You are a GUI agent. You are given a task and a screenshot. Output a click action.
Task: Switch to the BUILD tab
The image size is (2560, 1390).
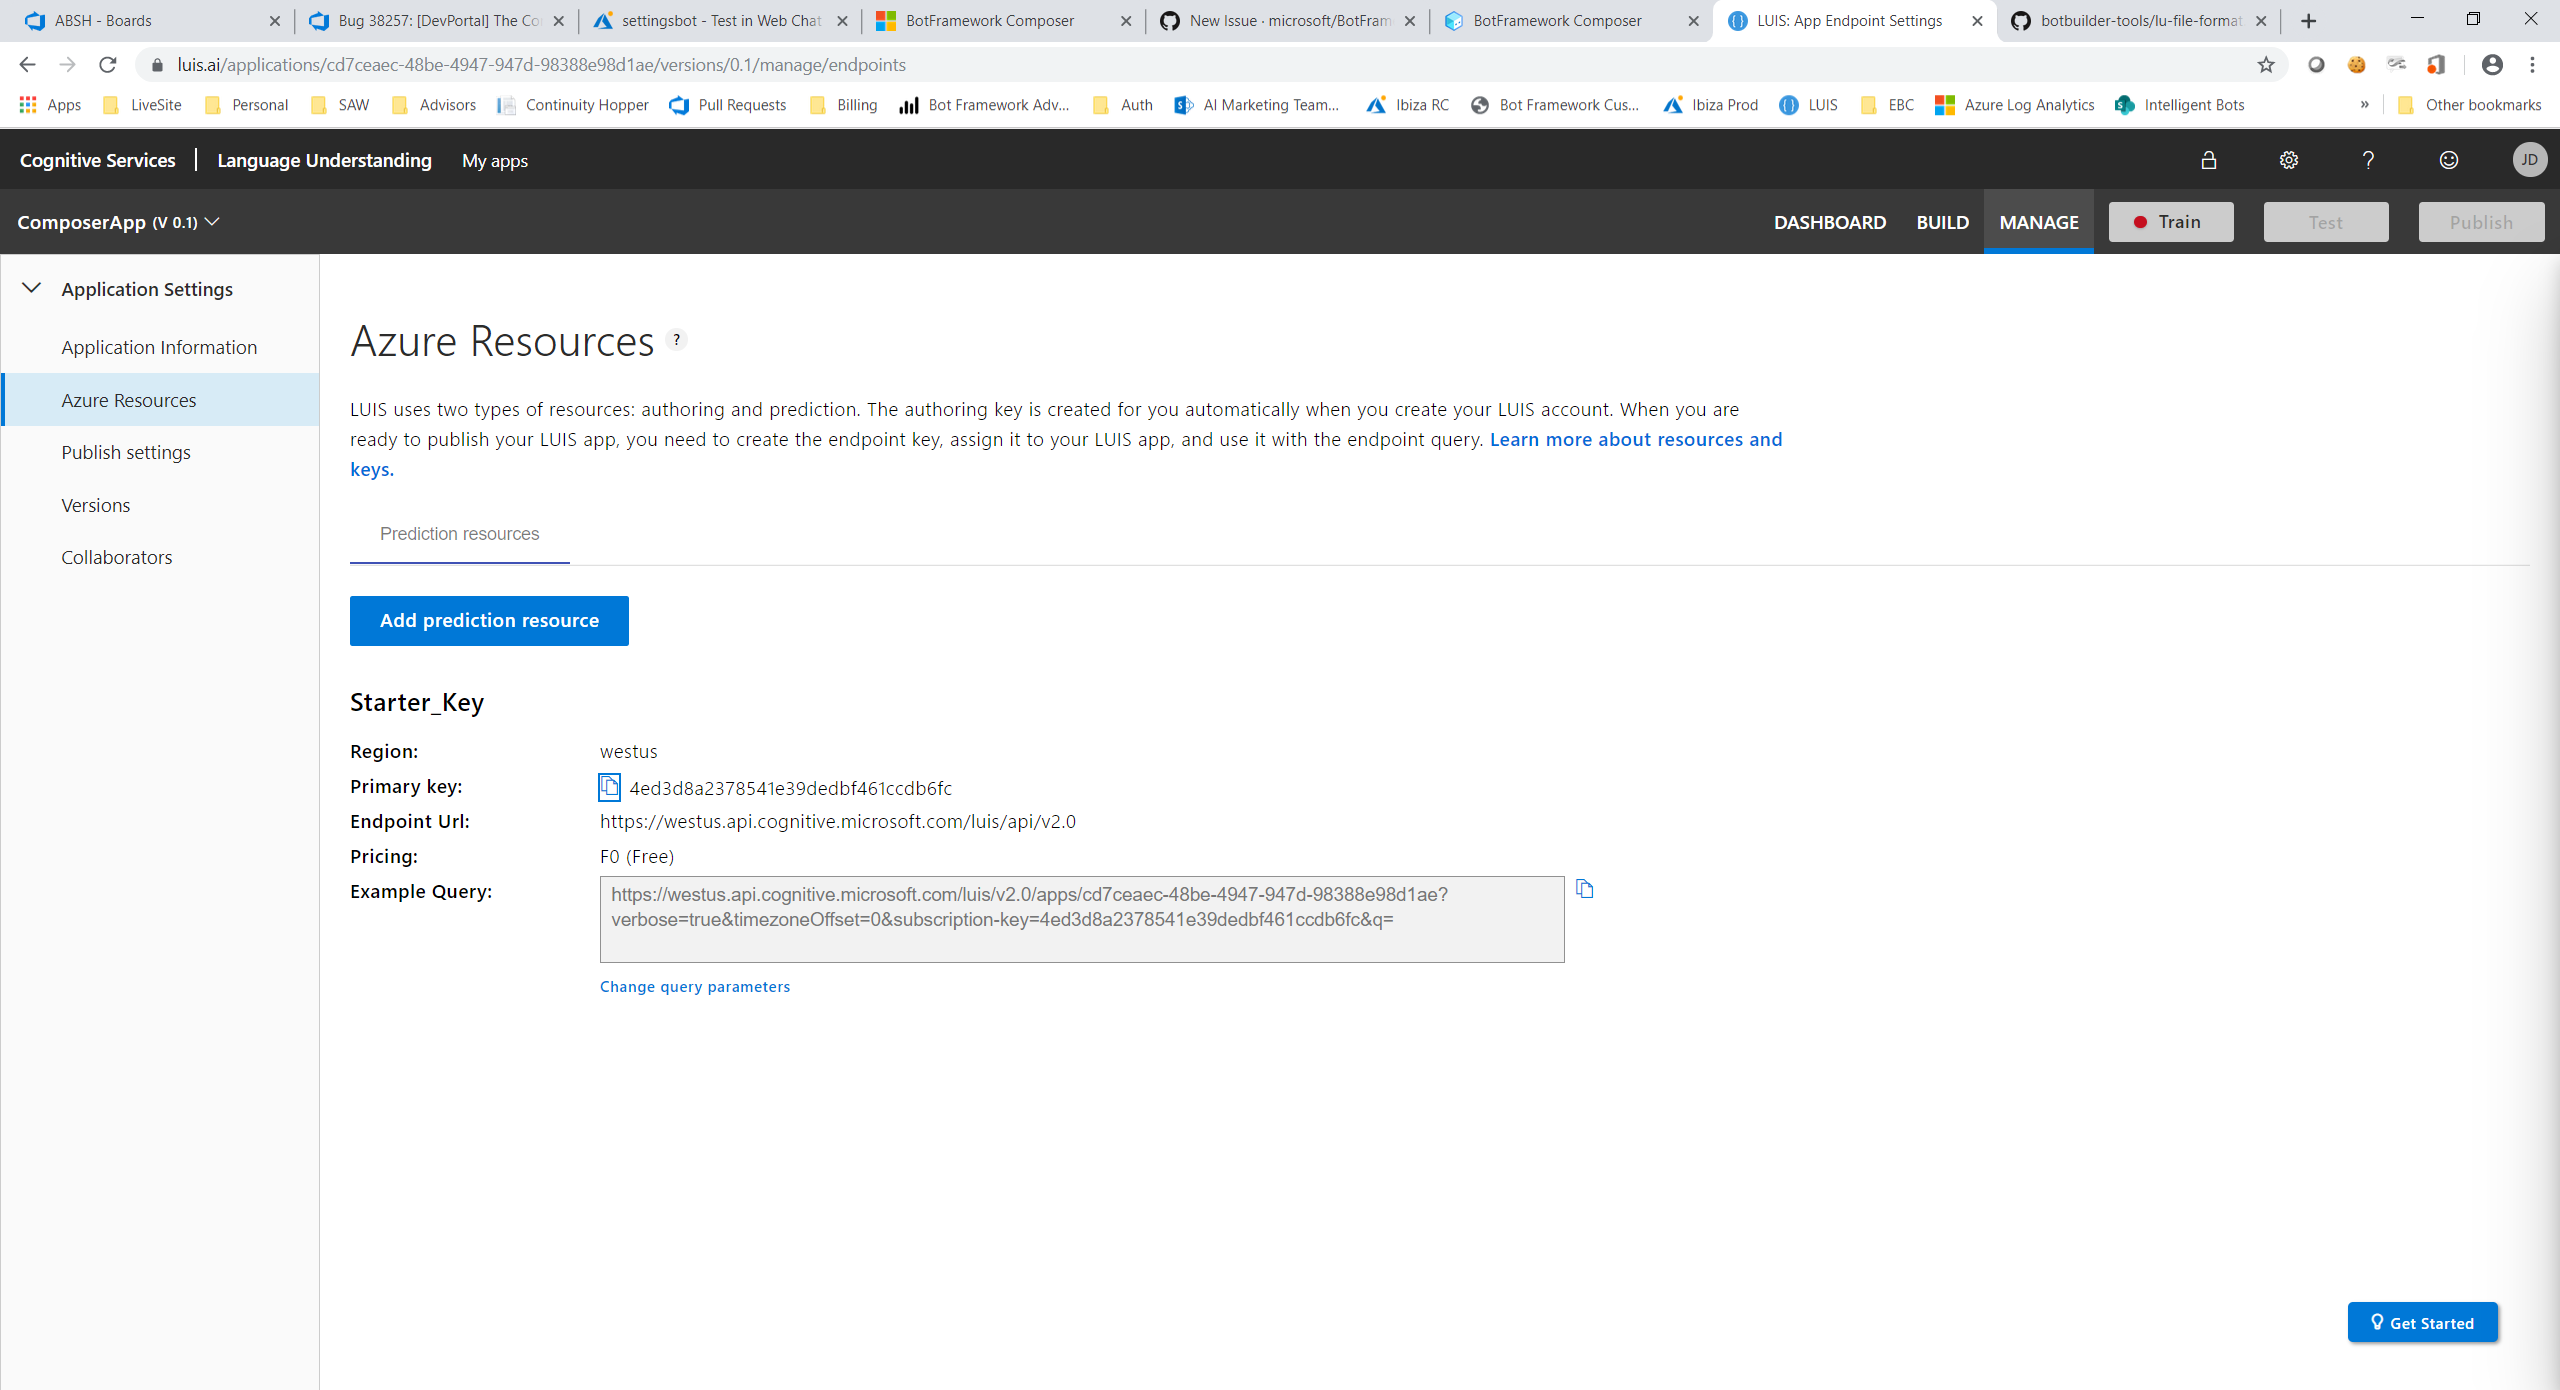coord(1943,222)
